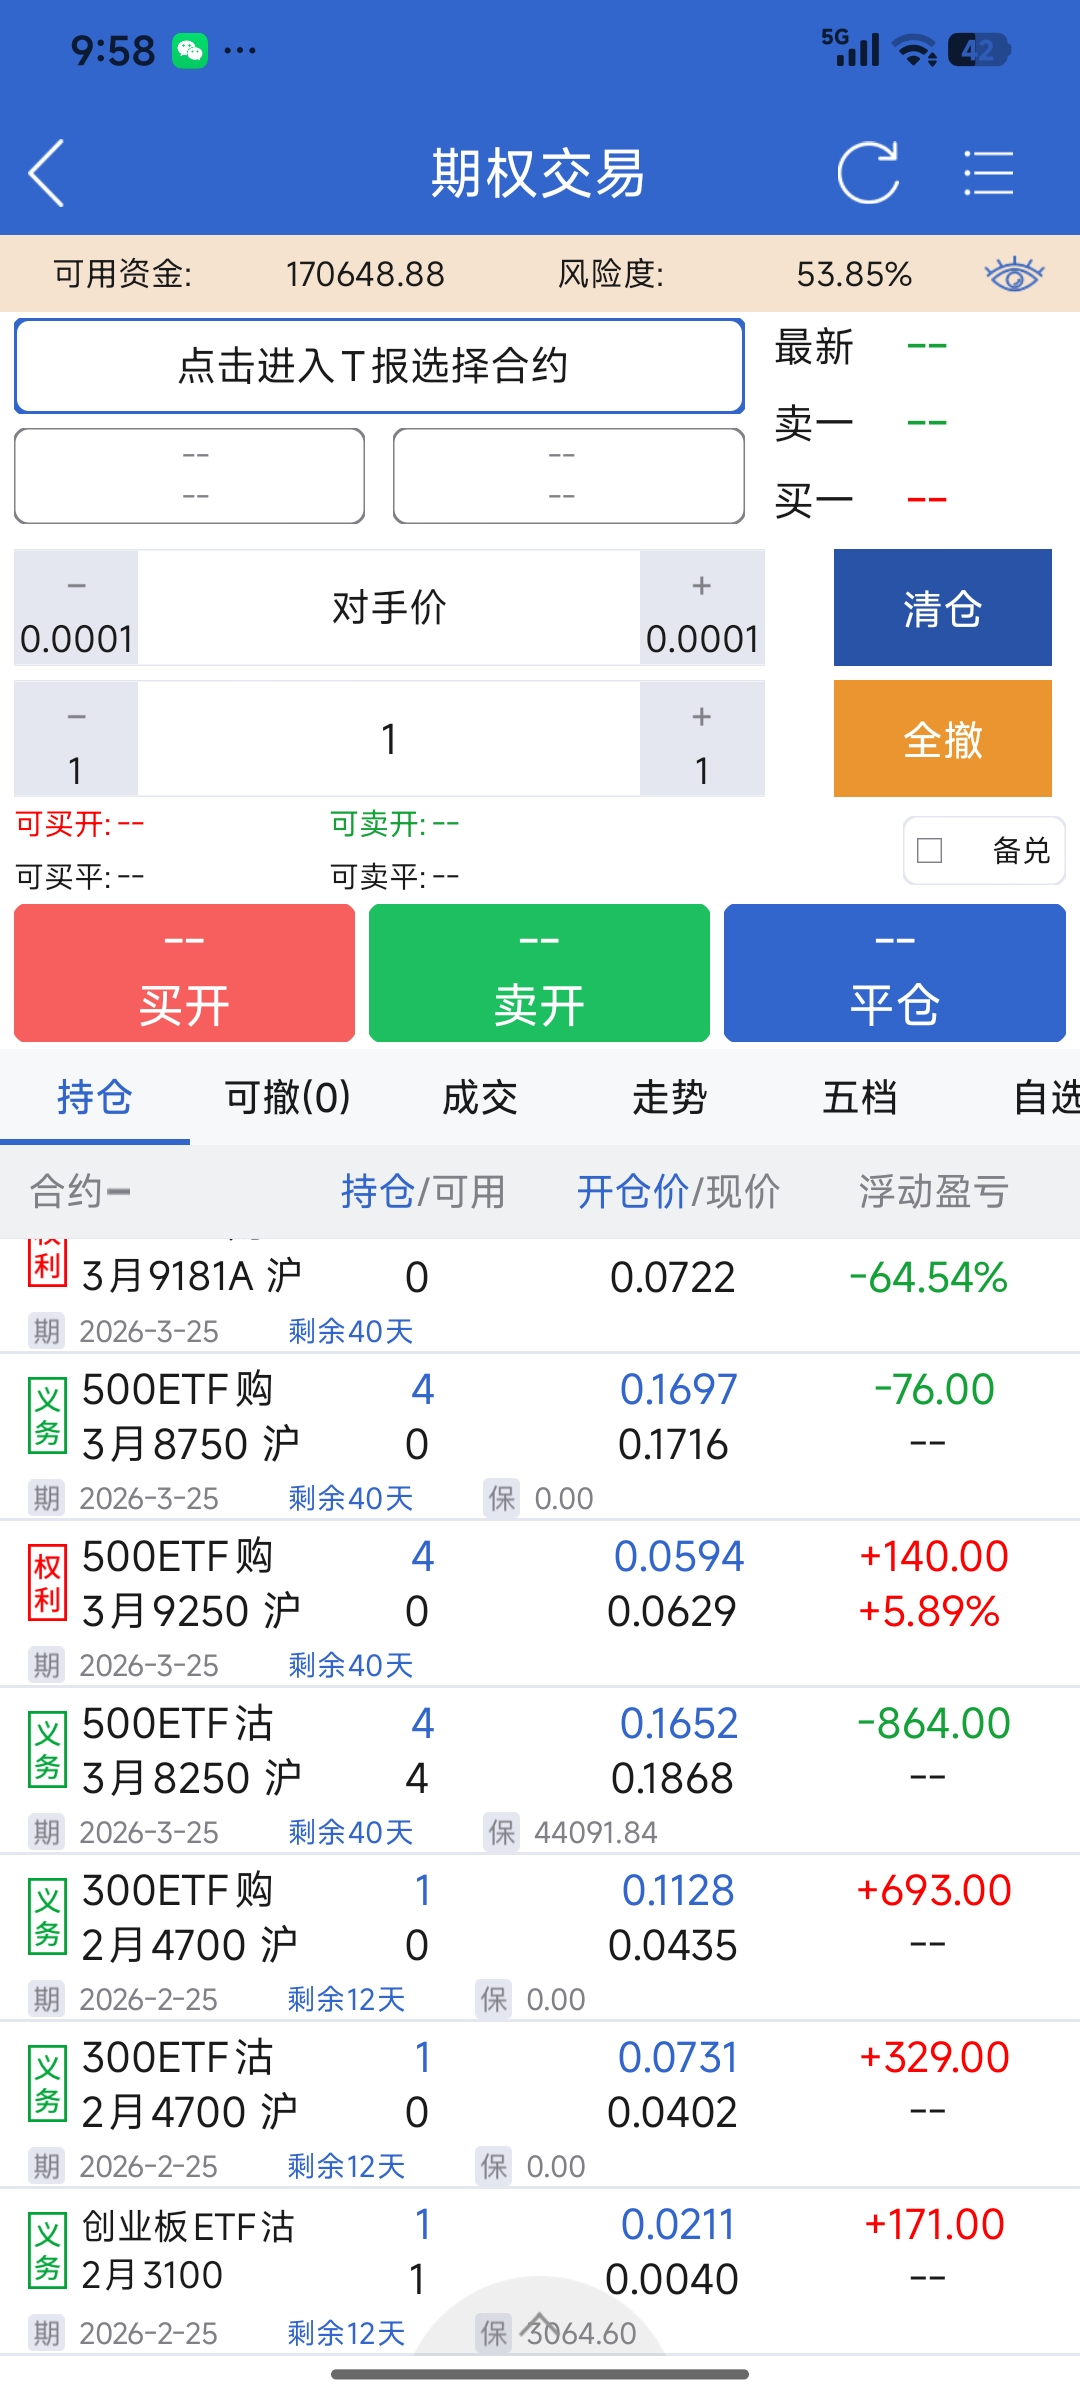
Task: Tap the blue 平仓 button
Action: 894,973
